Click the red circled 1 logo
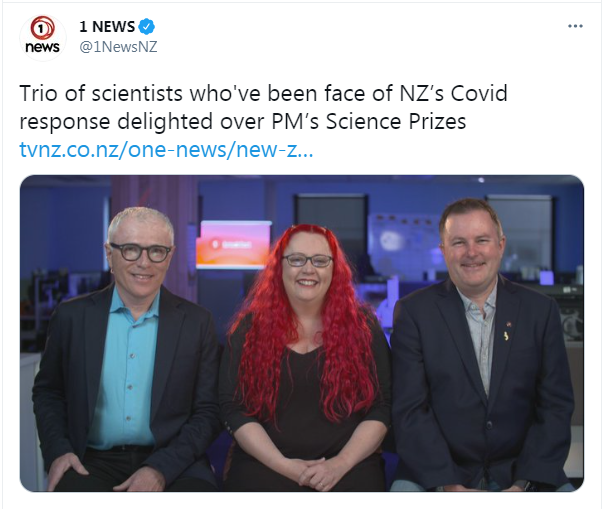 pyautogui.click(x=42, y=28)
